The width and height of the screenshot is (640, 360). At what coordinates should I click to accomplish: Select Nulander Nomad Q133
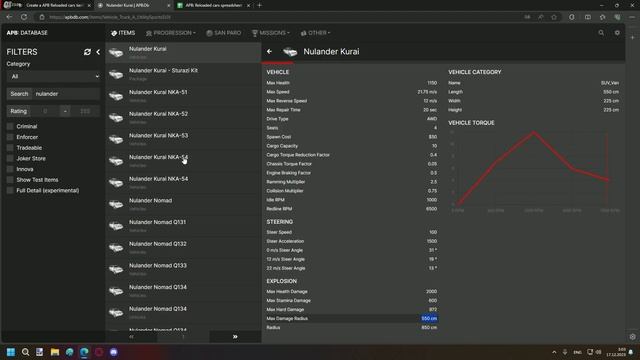tap(183, 269)
